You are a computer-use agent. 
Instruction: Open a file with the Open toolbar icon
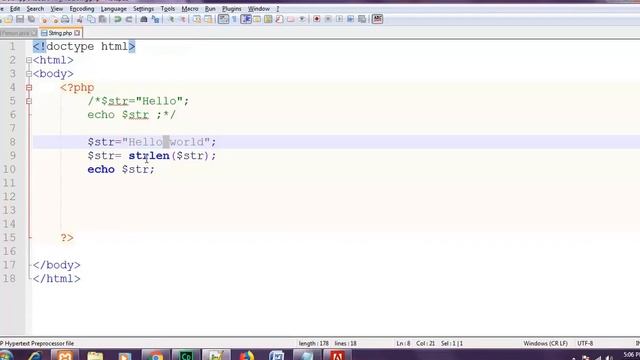pos(8,19)
